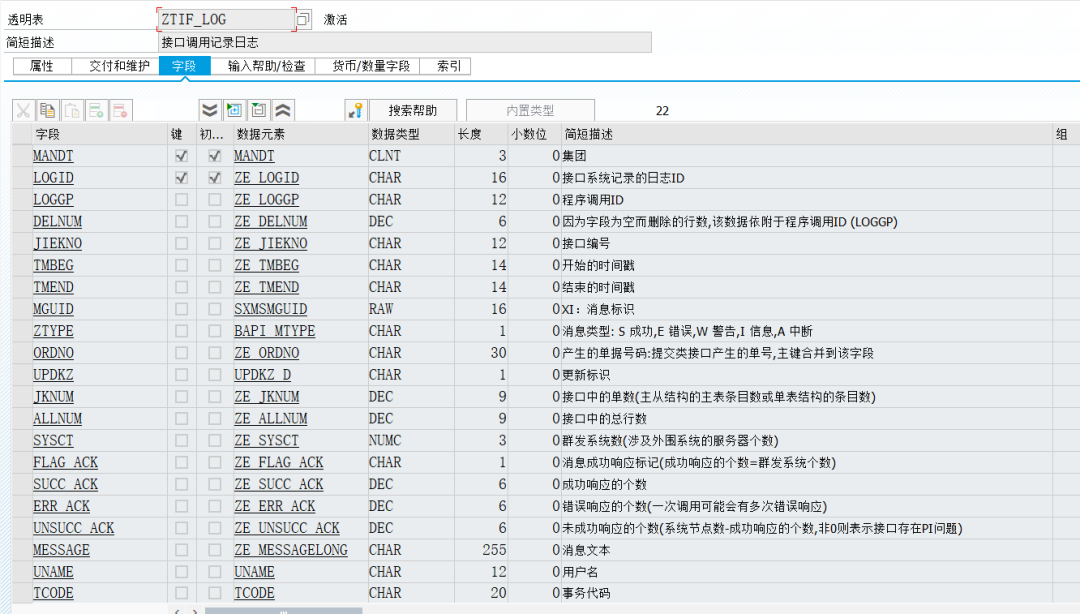Switch to the 属性 tab
This screenshot has height=614, width=1080.
pyautogui.click(x=42, y=66)
